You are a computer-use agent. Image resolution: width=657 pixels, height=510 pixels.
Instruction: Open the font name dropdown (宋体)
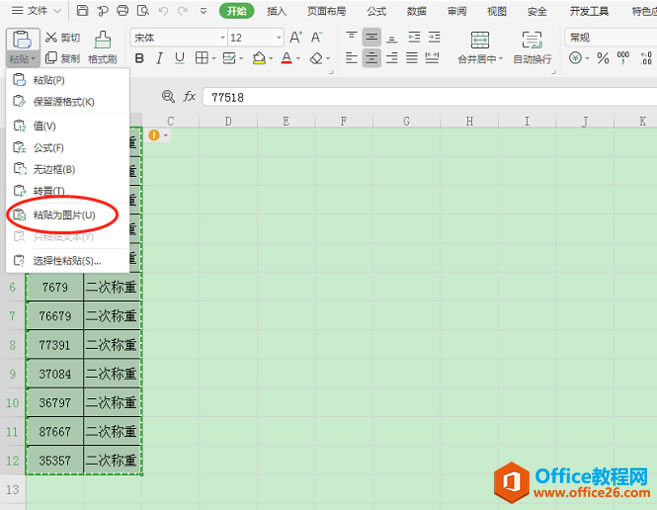coord(222,38)
